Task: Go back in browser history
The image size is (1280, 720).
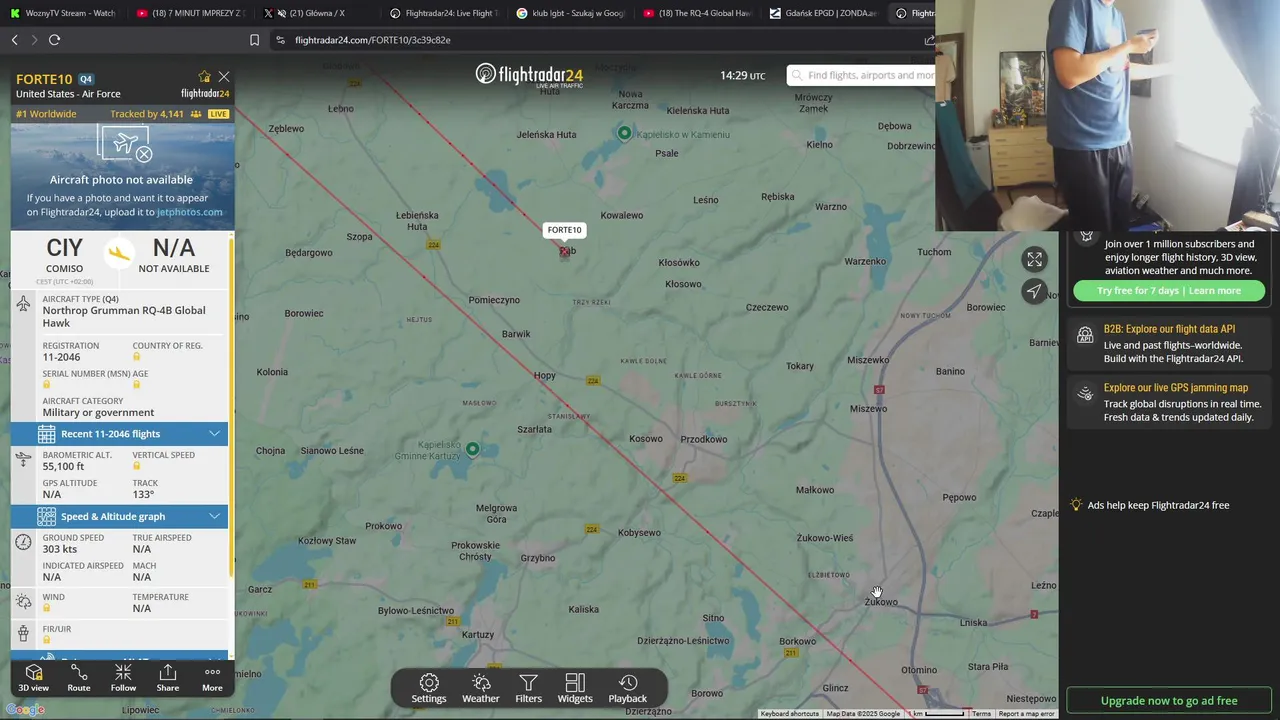Action: pos(14,40)
